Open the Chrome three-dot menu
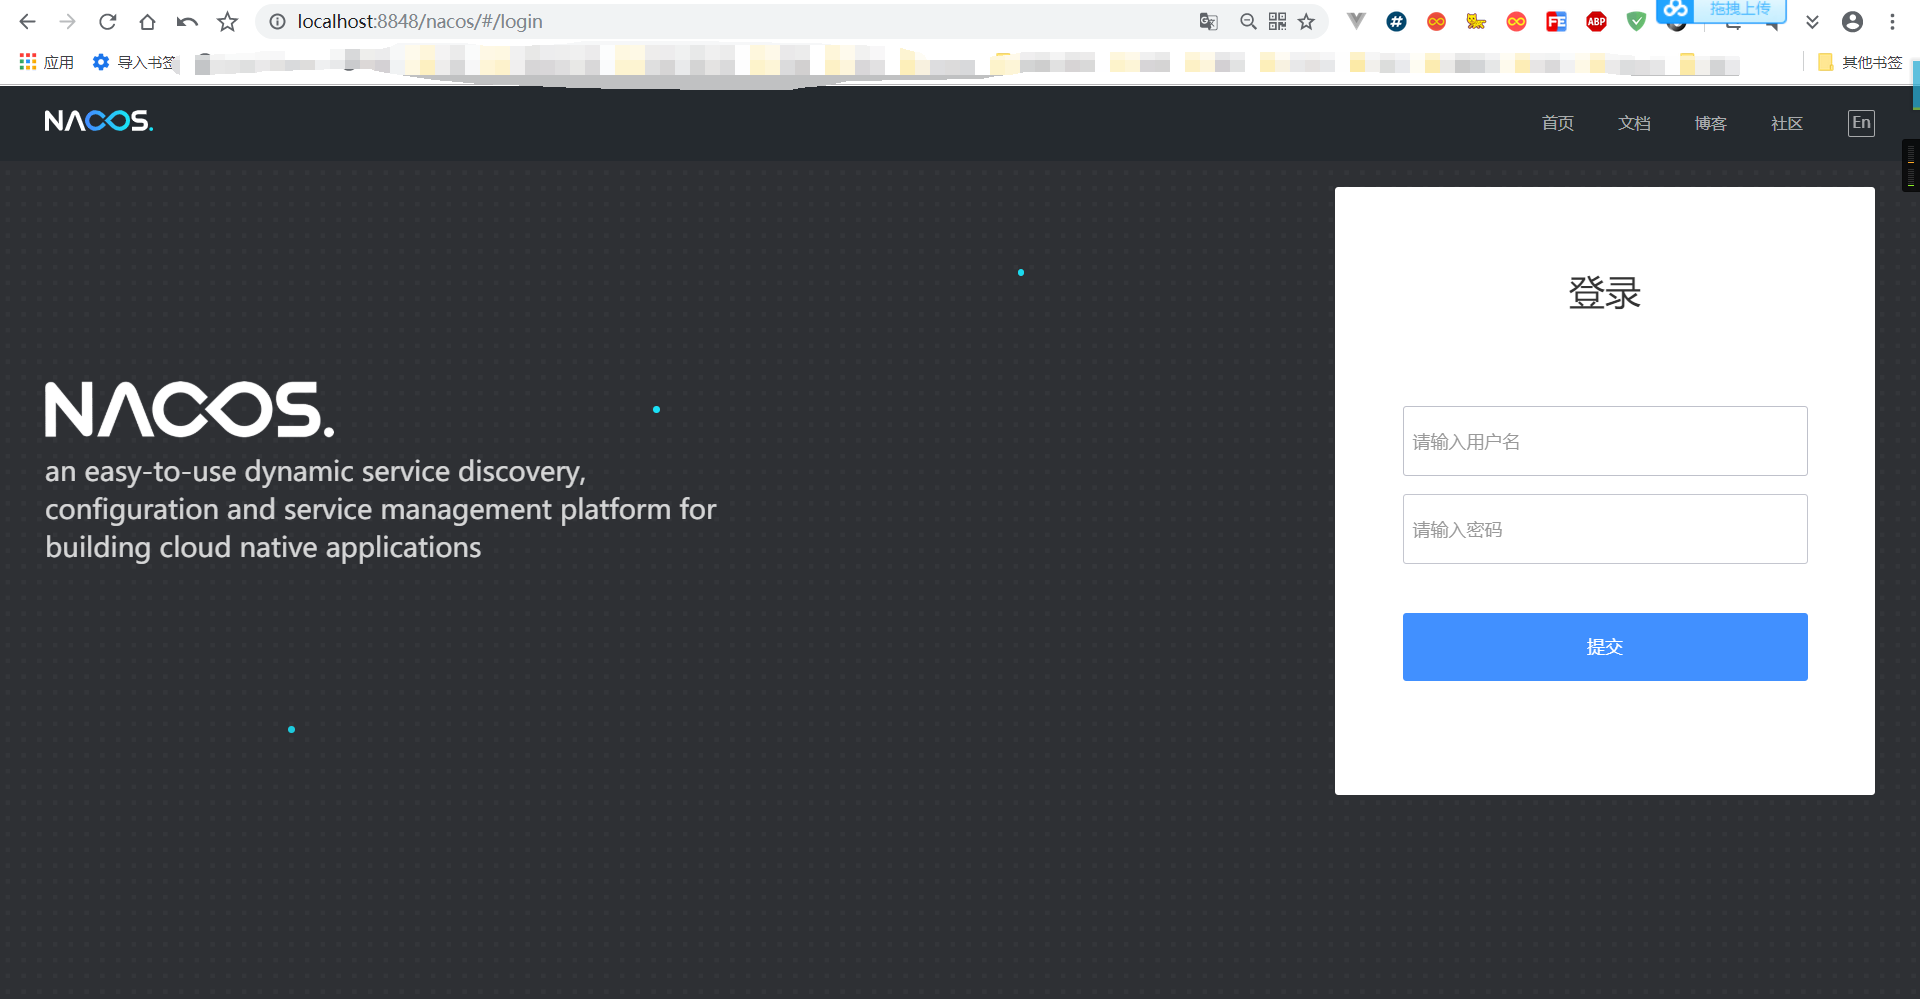 (x=1892, y=21)
